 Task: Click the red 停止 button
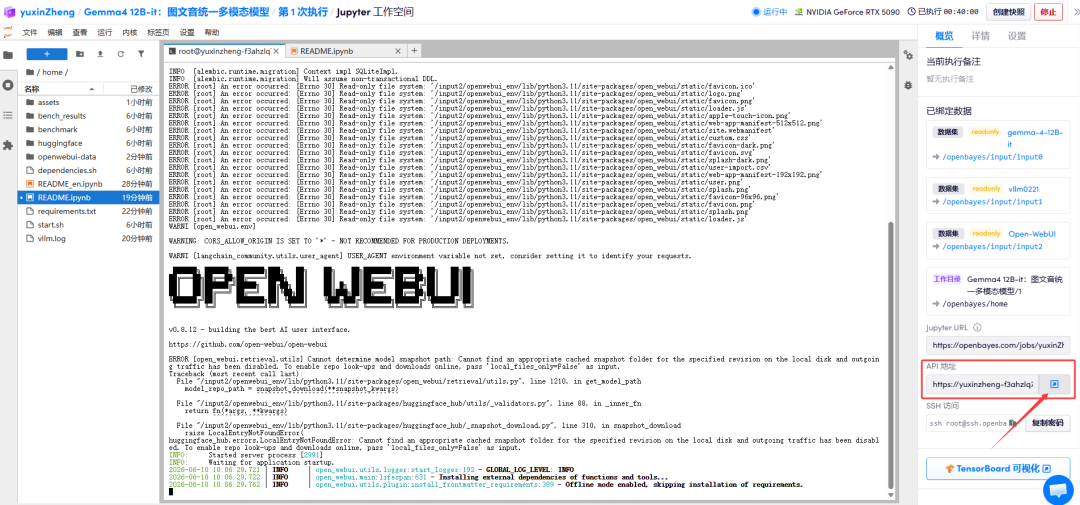[1048, 12]
